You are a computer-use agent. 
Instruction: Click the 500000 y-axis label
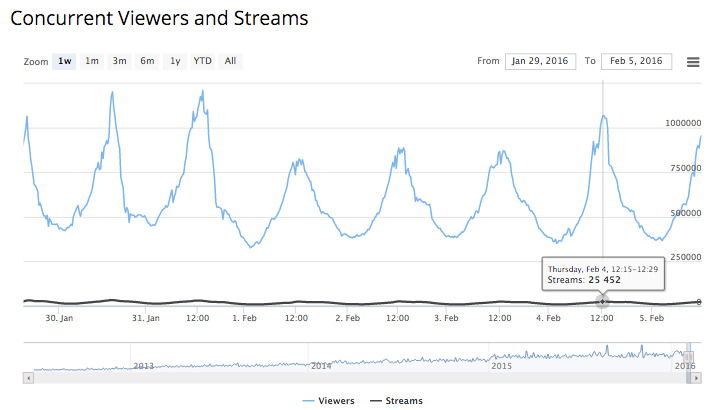[x=686, y=213]
